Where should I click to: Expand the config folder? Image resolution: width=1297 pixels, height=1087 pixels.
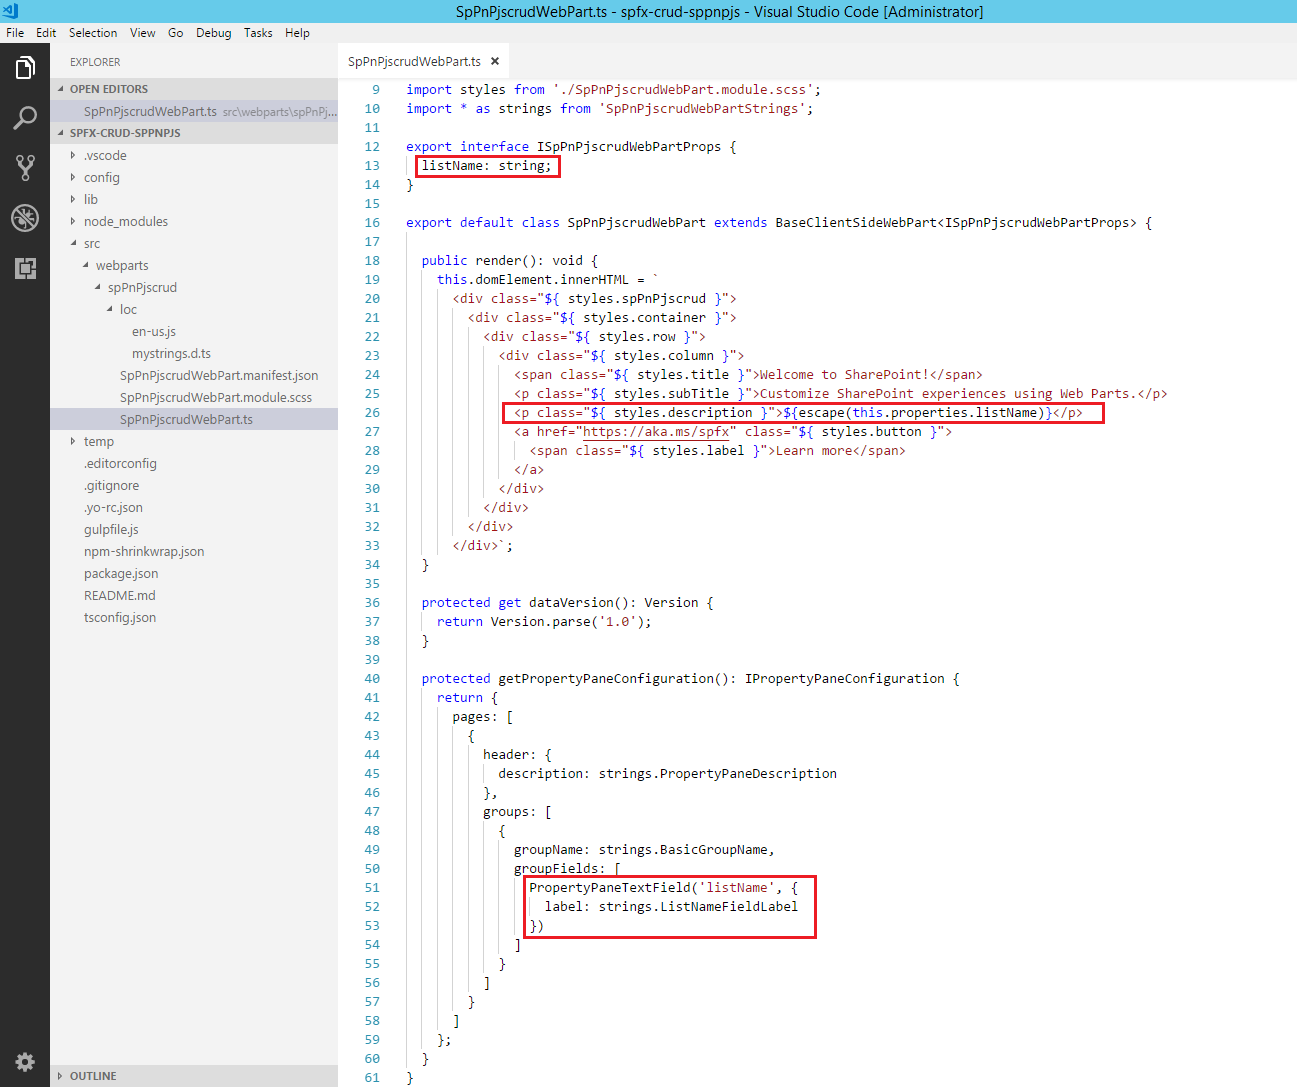(x=101, y=178)
